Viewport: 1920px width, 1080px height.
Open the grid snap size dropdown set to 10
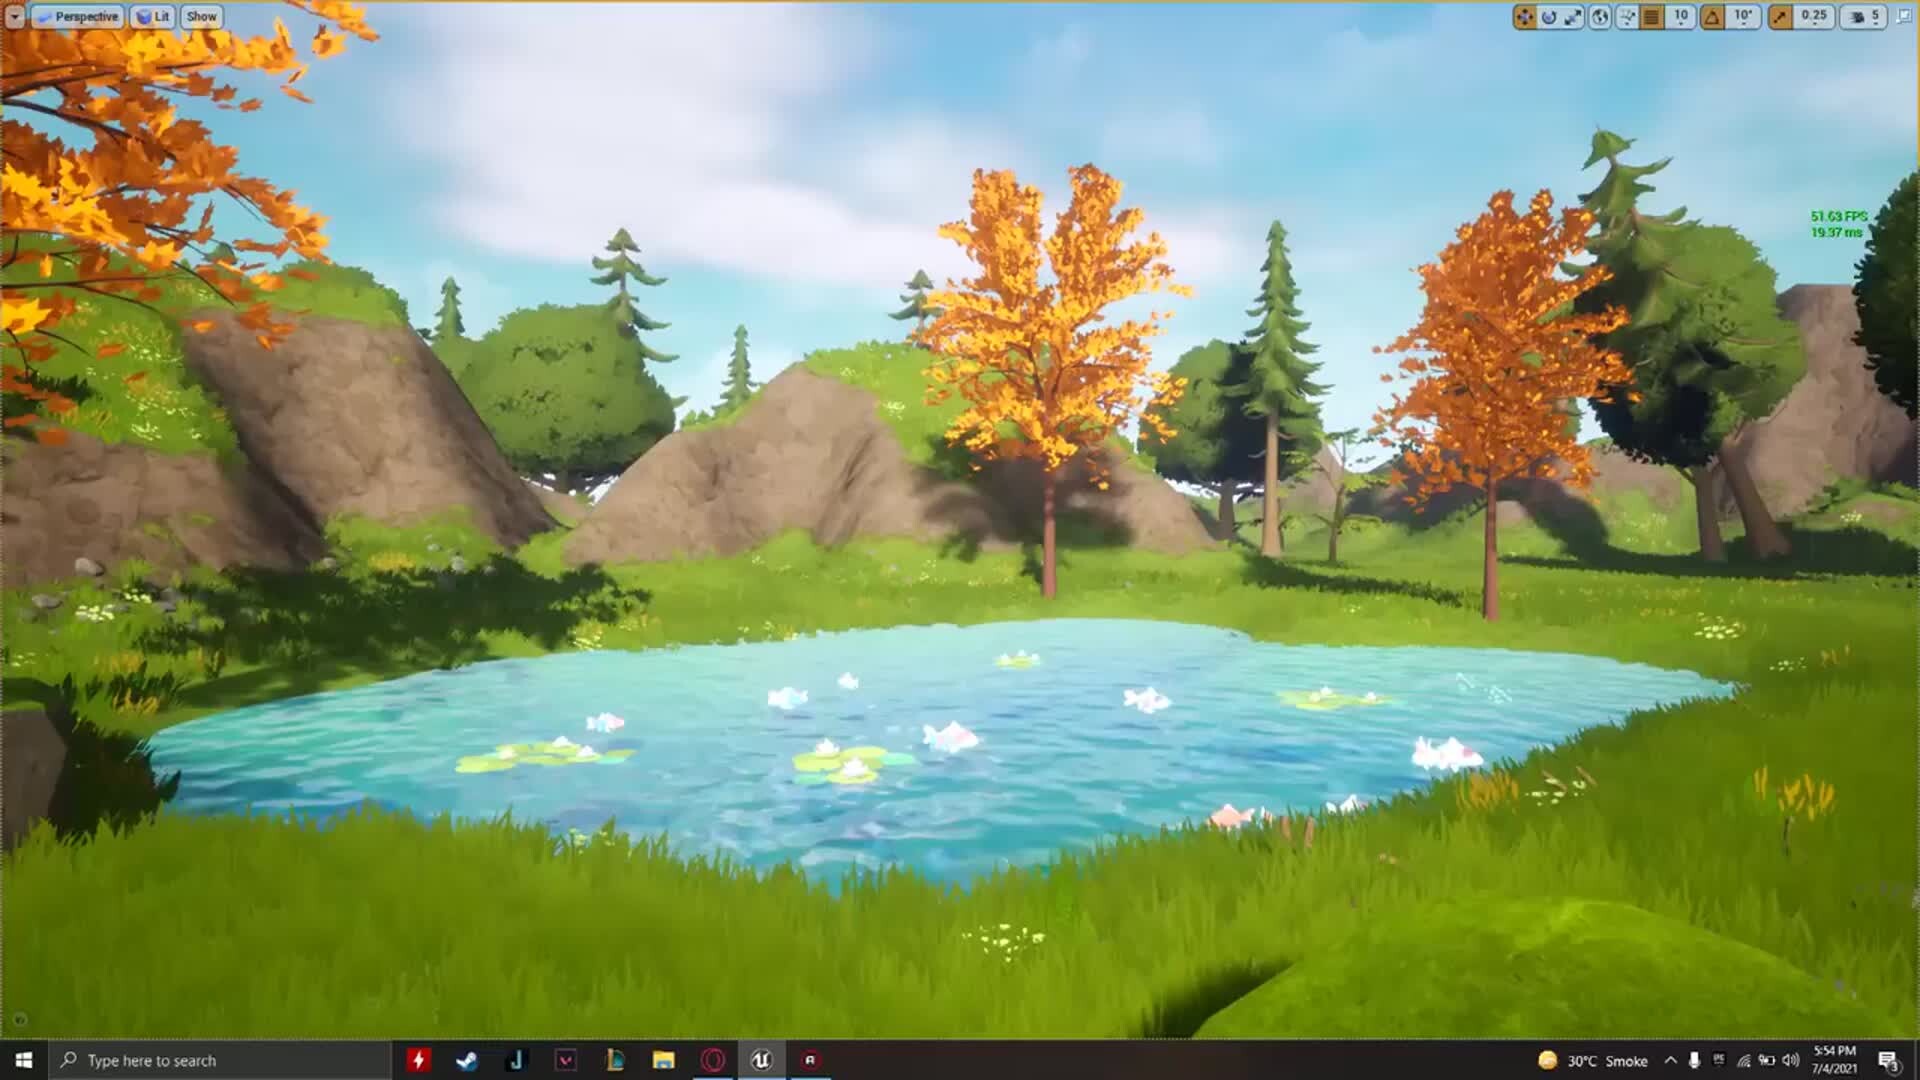pos(1681,16)
